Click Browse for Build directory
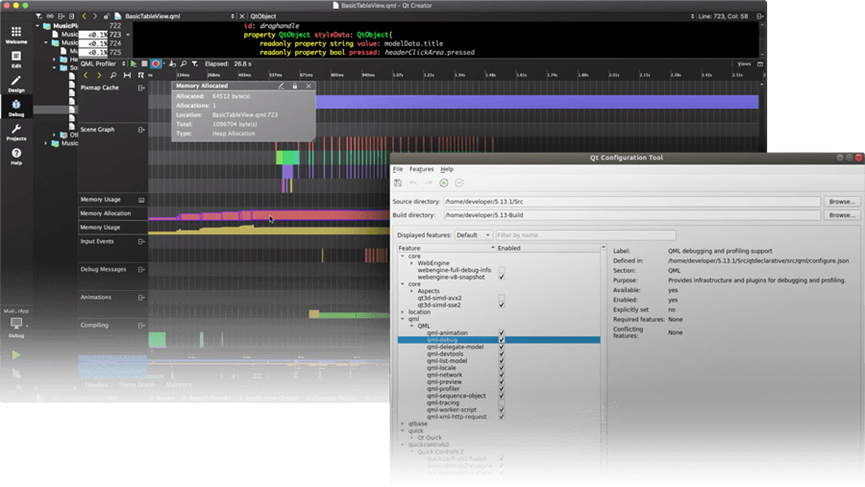 pos(841,215)
